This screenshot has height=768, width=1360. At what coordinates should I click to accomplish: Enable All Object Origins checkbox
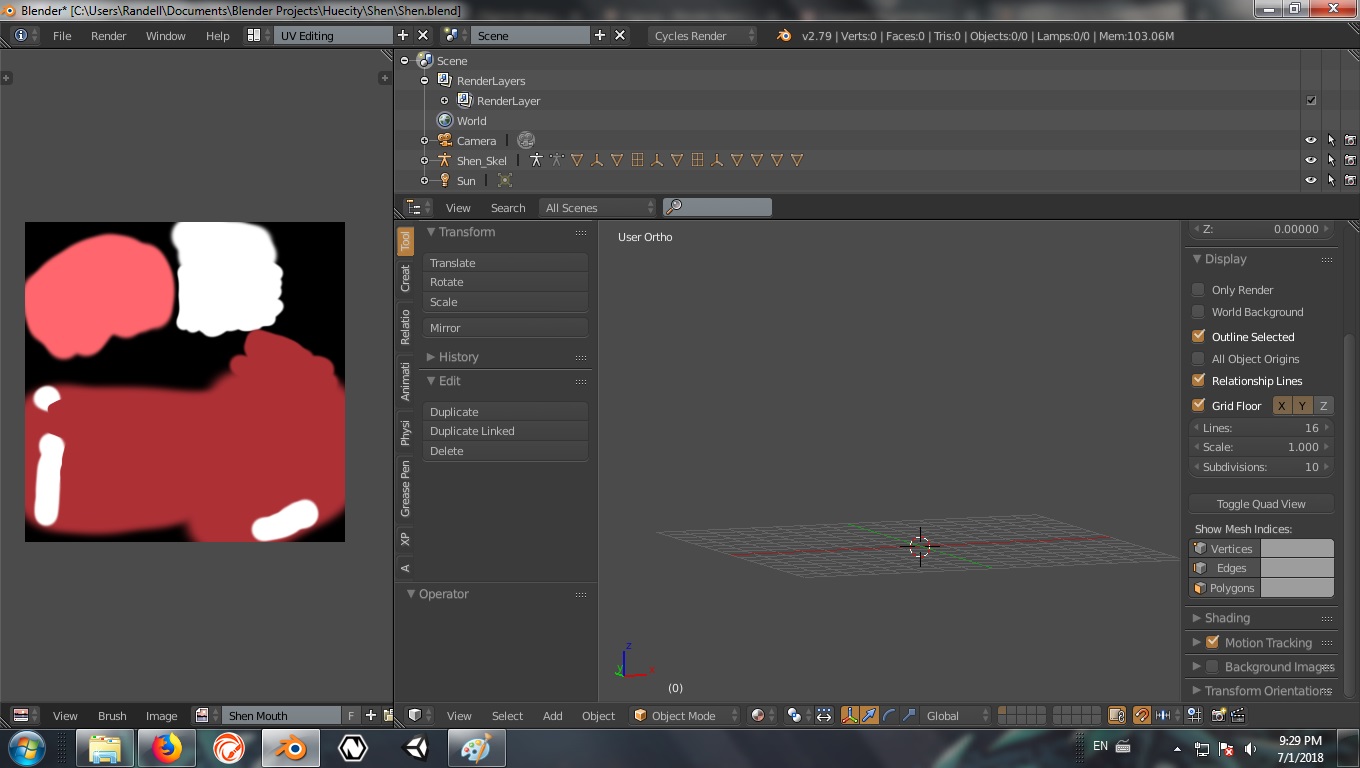1198,358
